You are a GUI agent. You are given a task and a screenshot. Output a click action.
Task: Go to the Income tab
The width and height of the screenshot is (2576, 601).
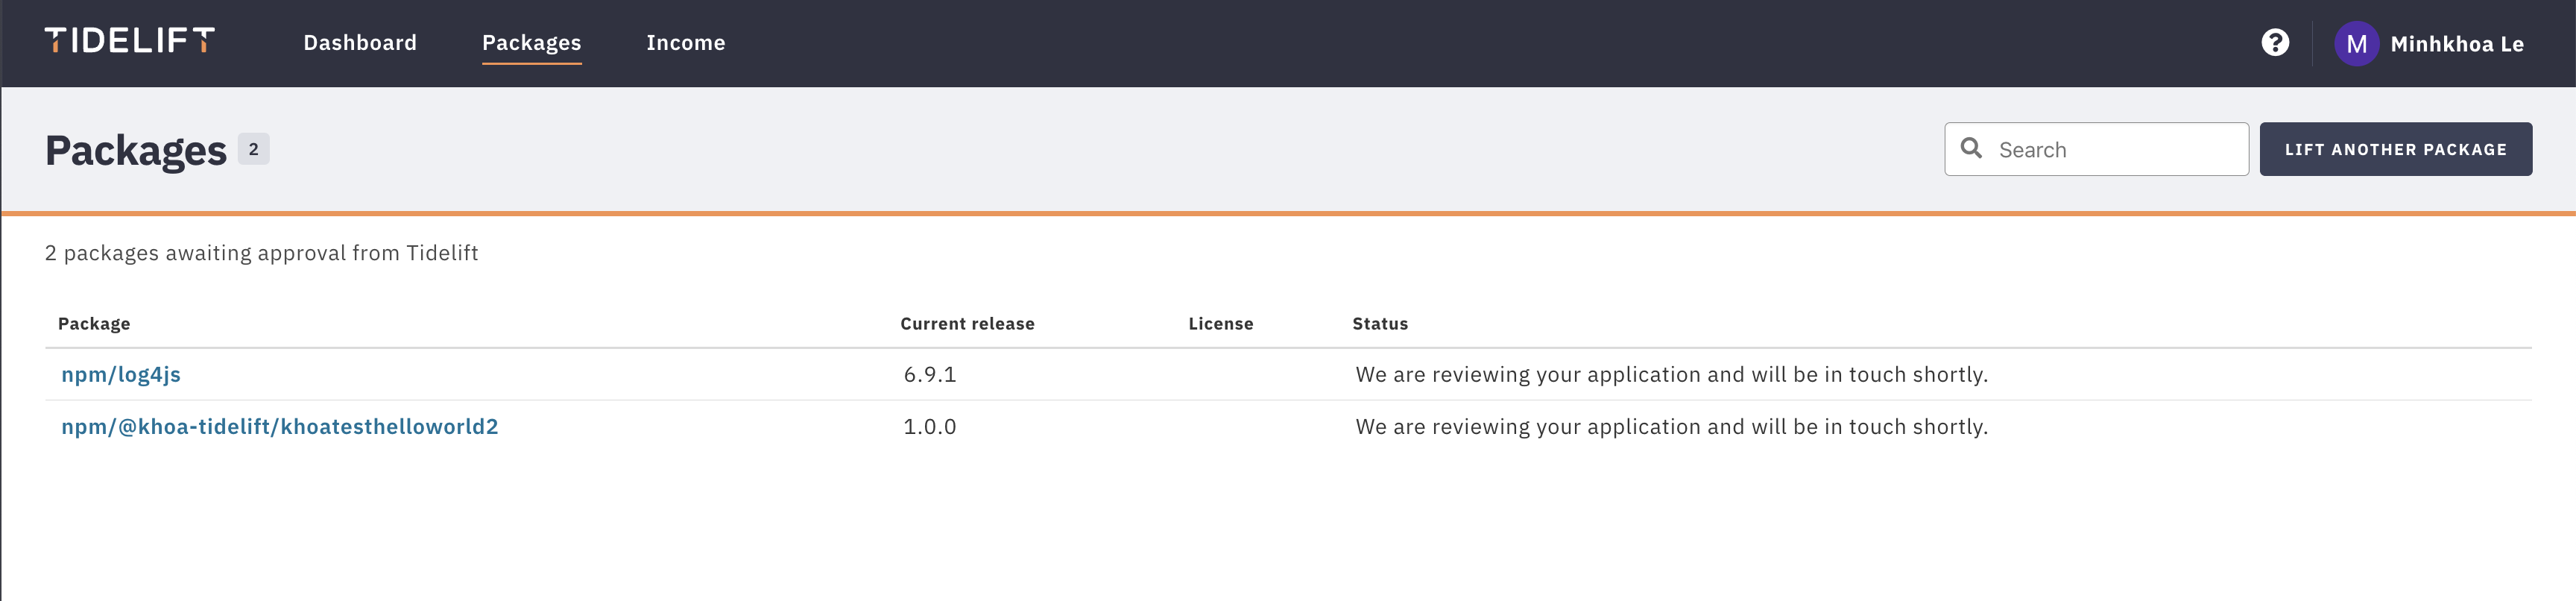pos(686,43)
